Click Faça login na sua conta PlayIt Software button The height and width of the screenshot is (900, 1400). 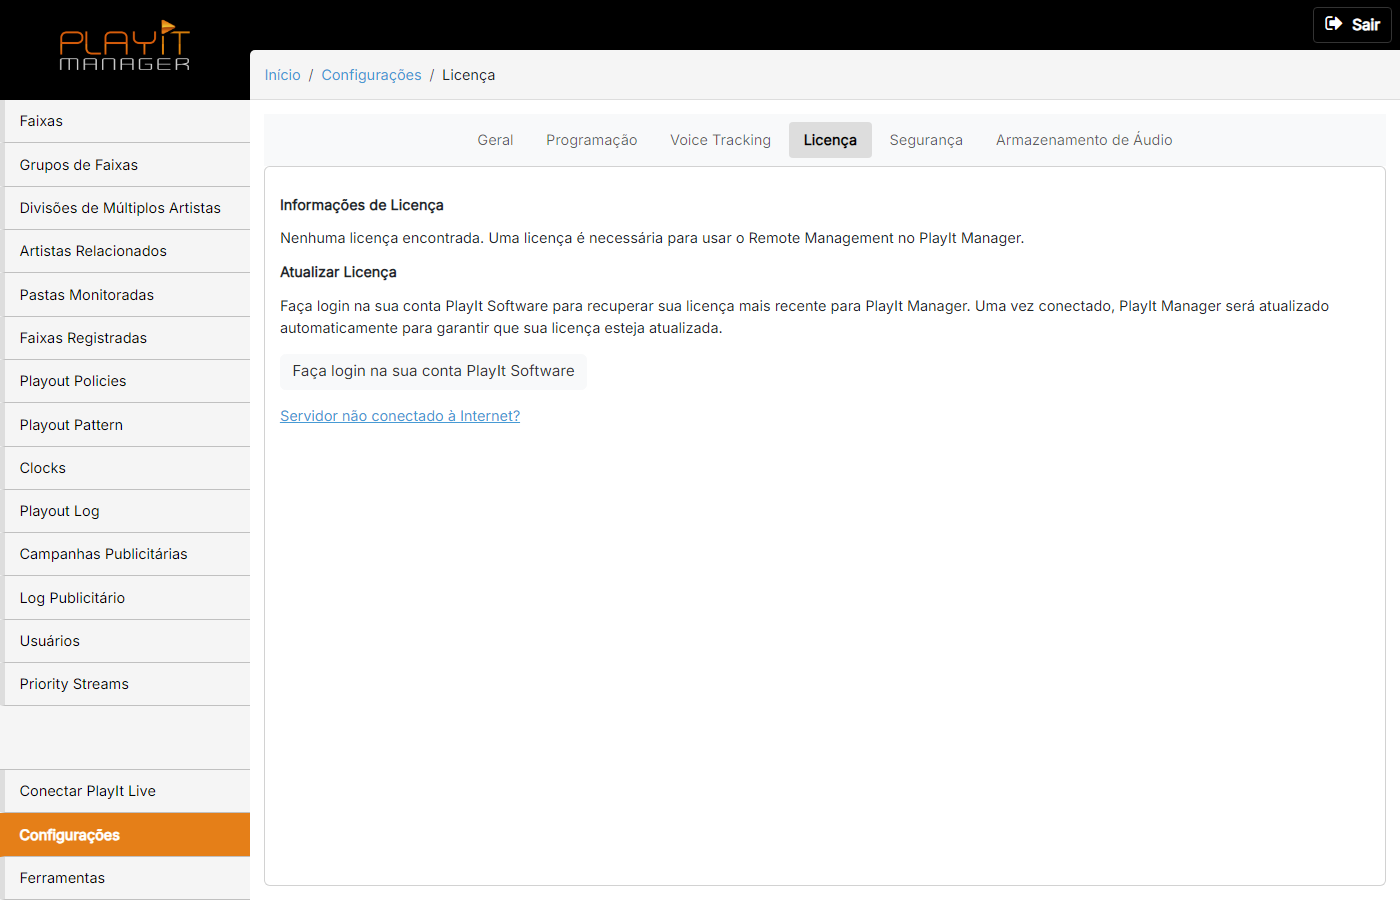(433, 371)
